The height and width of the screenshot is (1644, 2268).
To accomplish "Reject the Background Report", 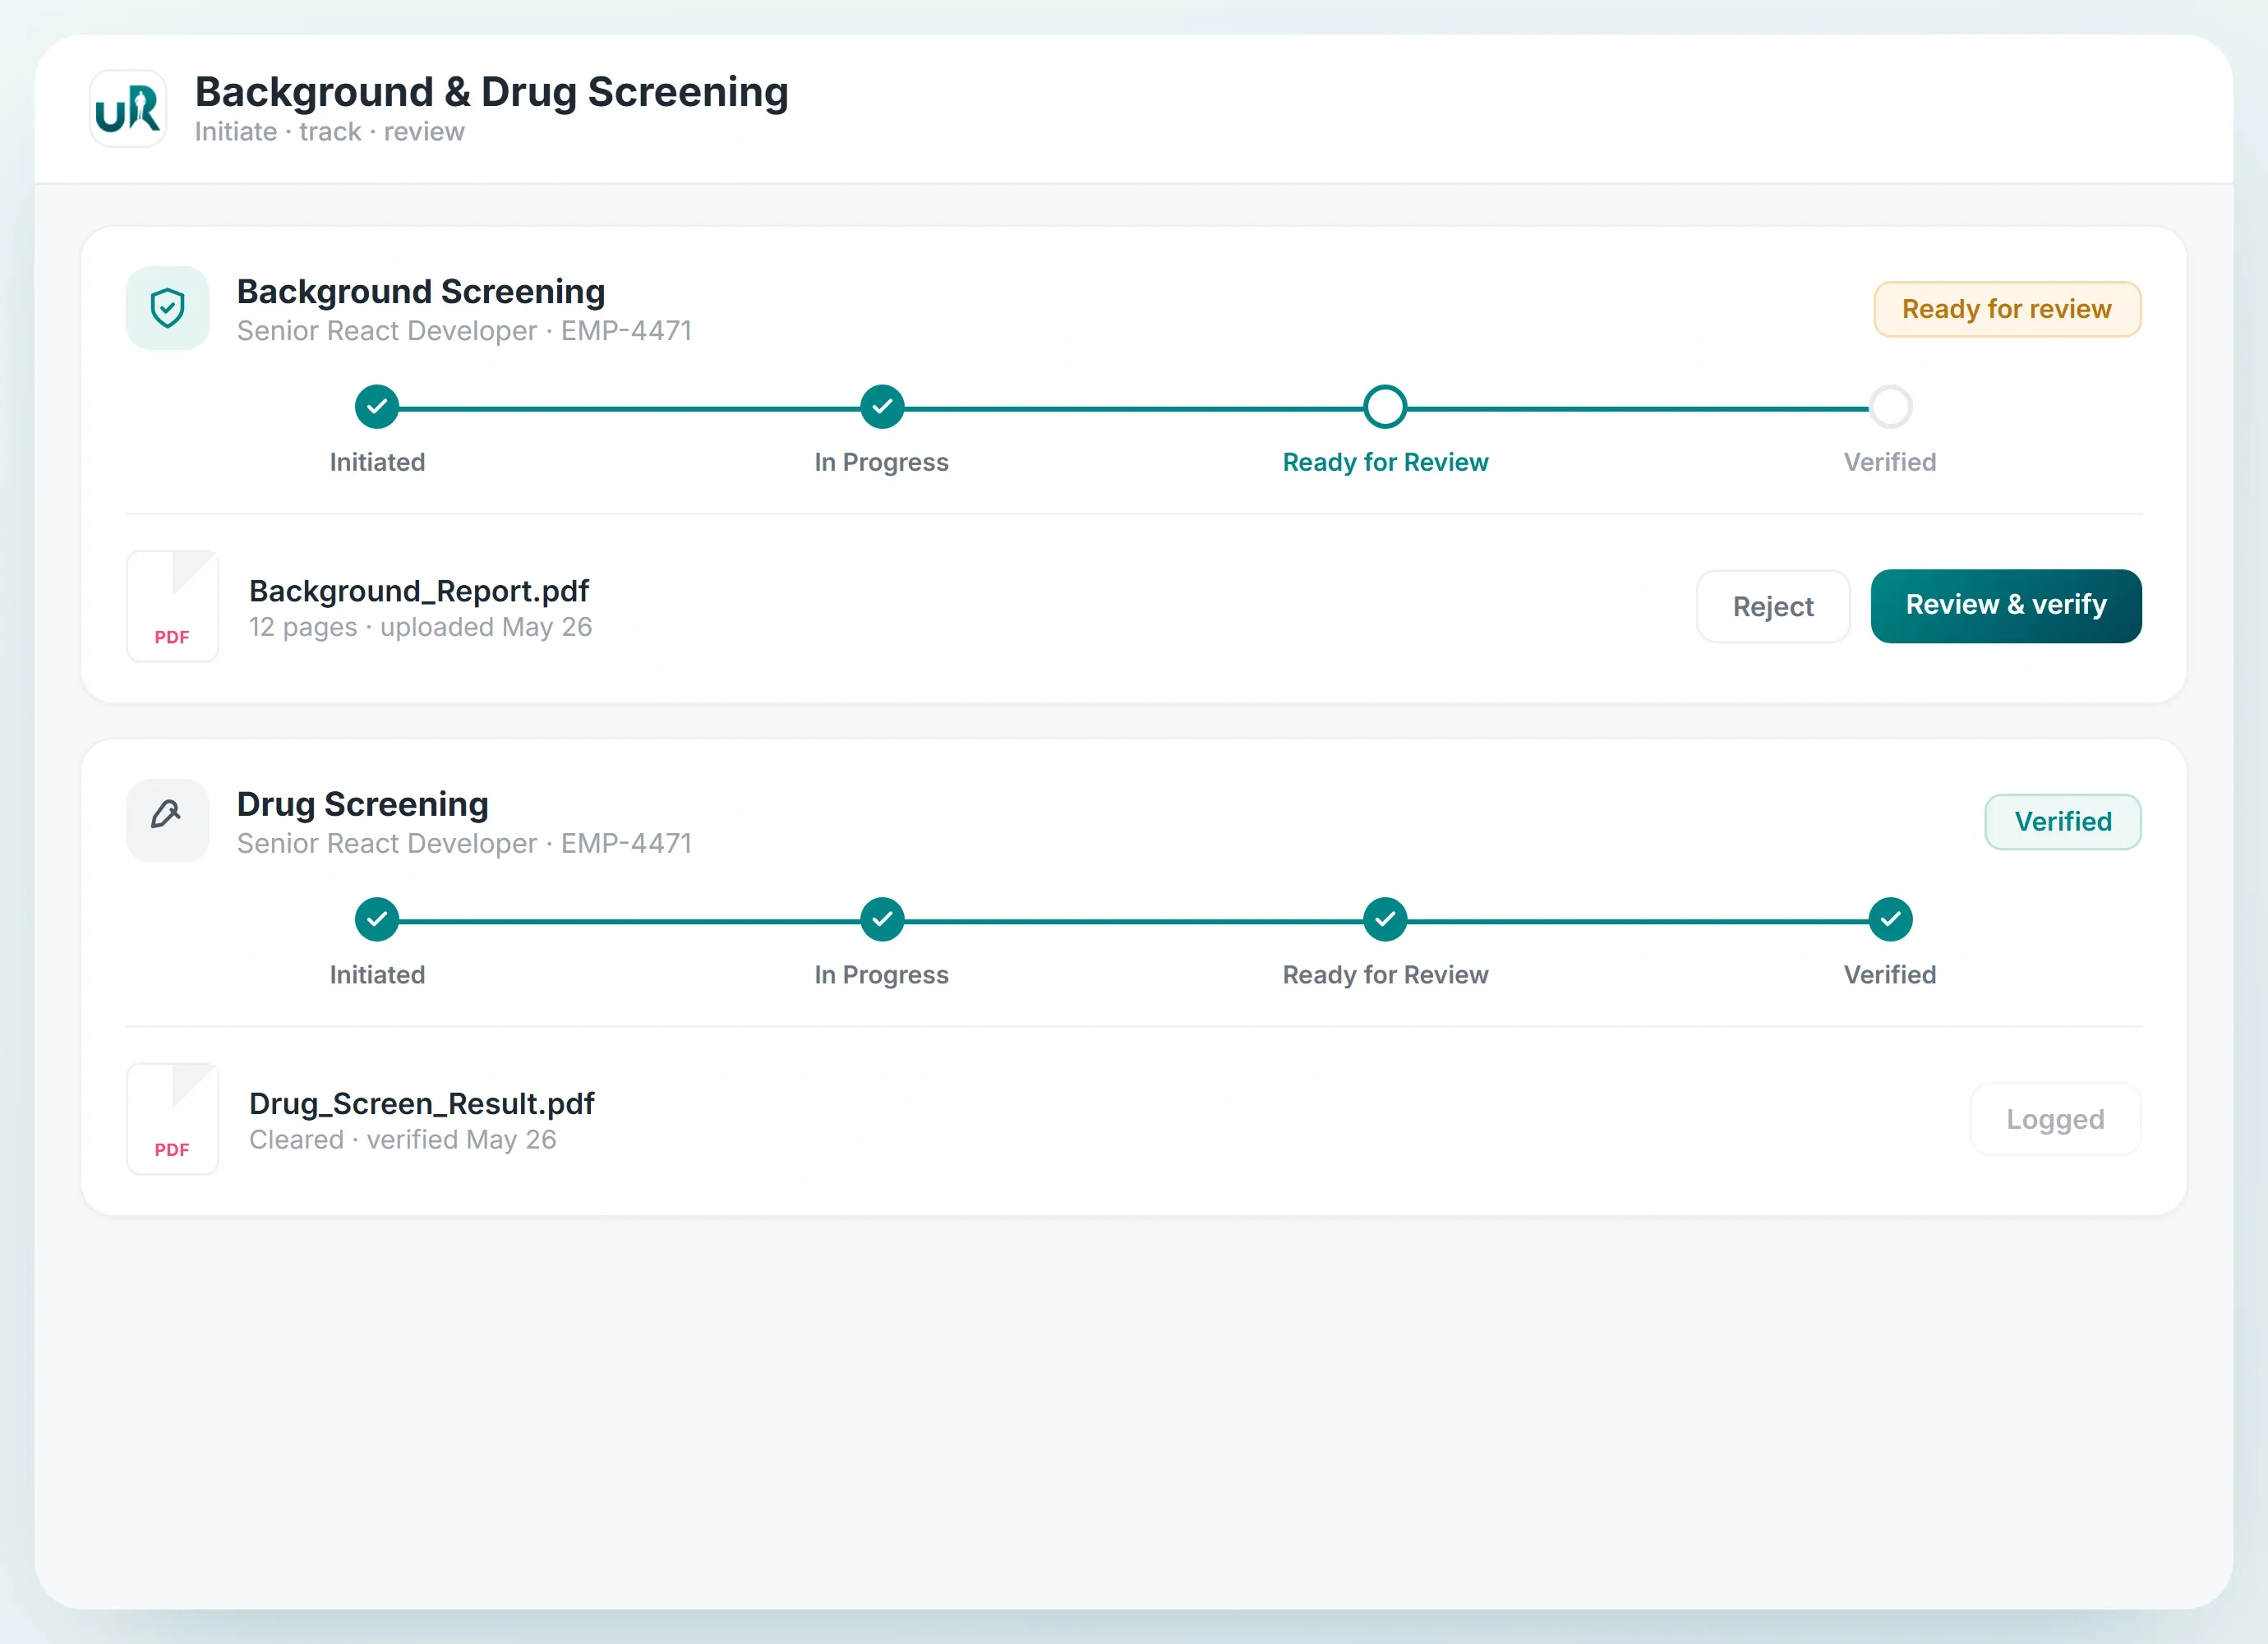I will coord(1773,606).
